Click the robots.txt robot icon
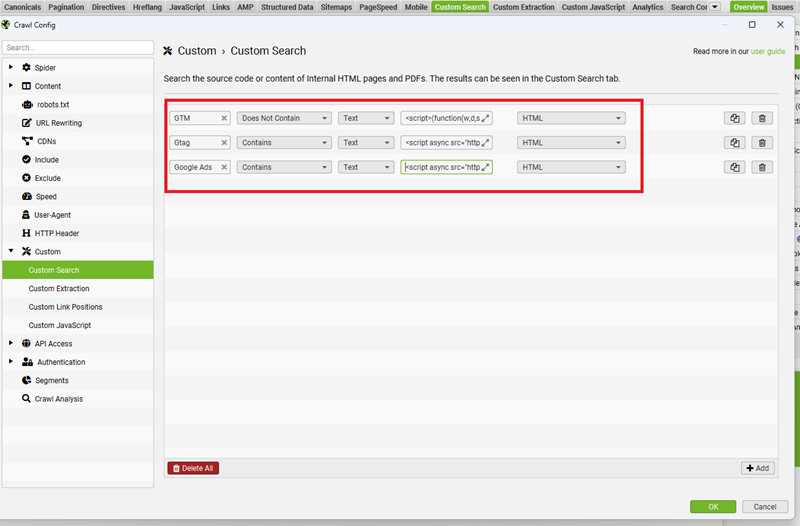The image size is (800, 526). coord(27,104)
